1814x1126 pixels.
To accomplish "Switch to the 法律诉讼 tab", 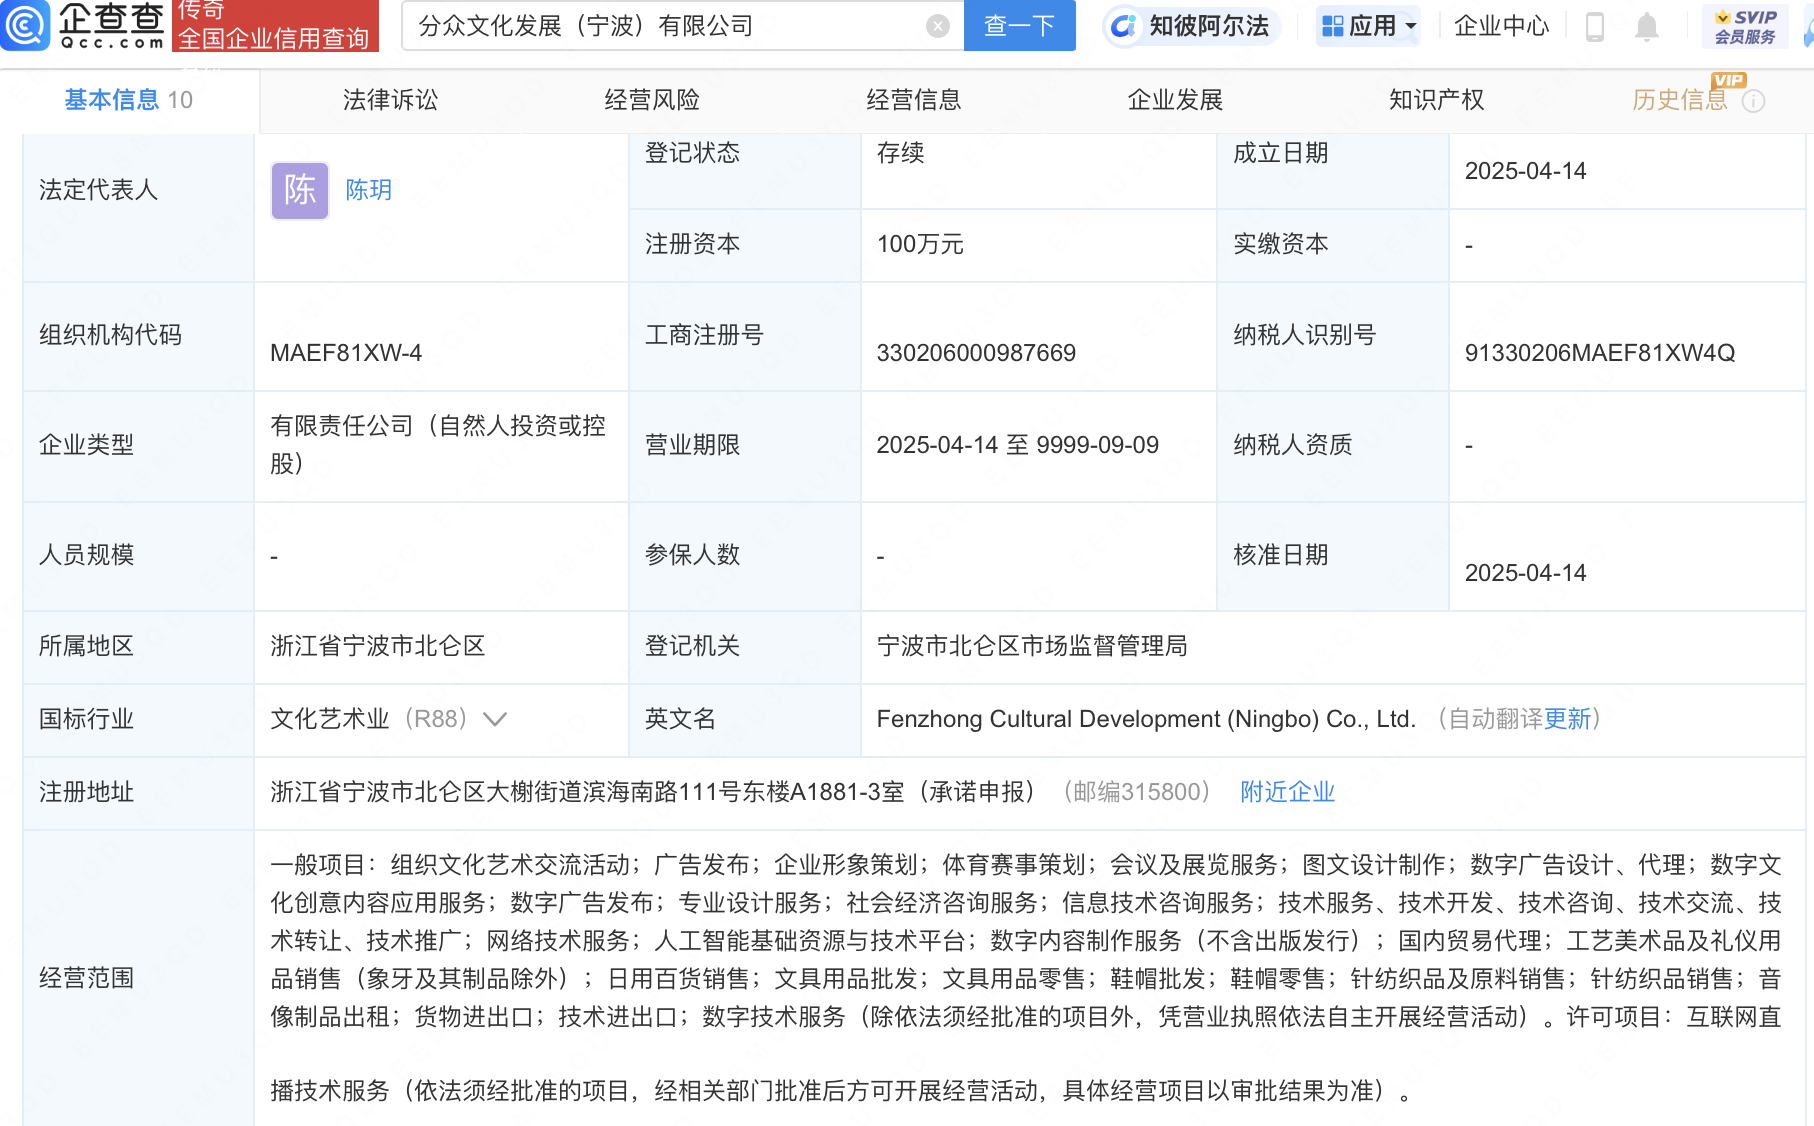I will (x=389, y=100).
